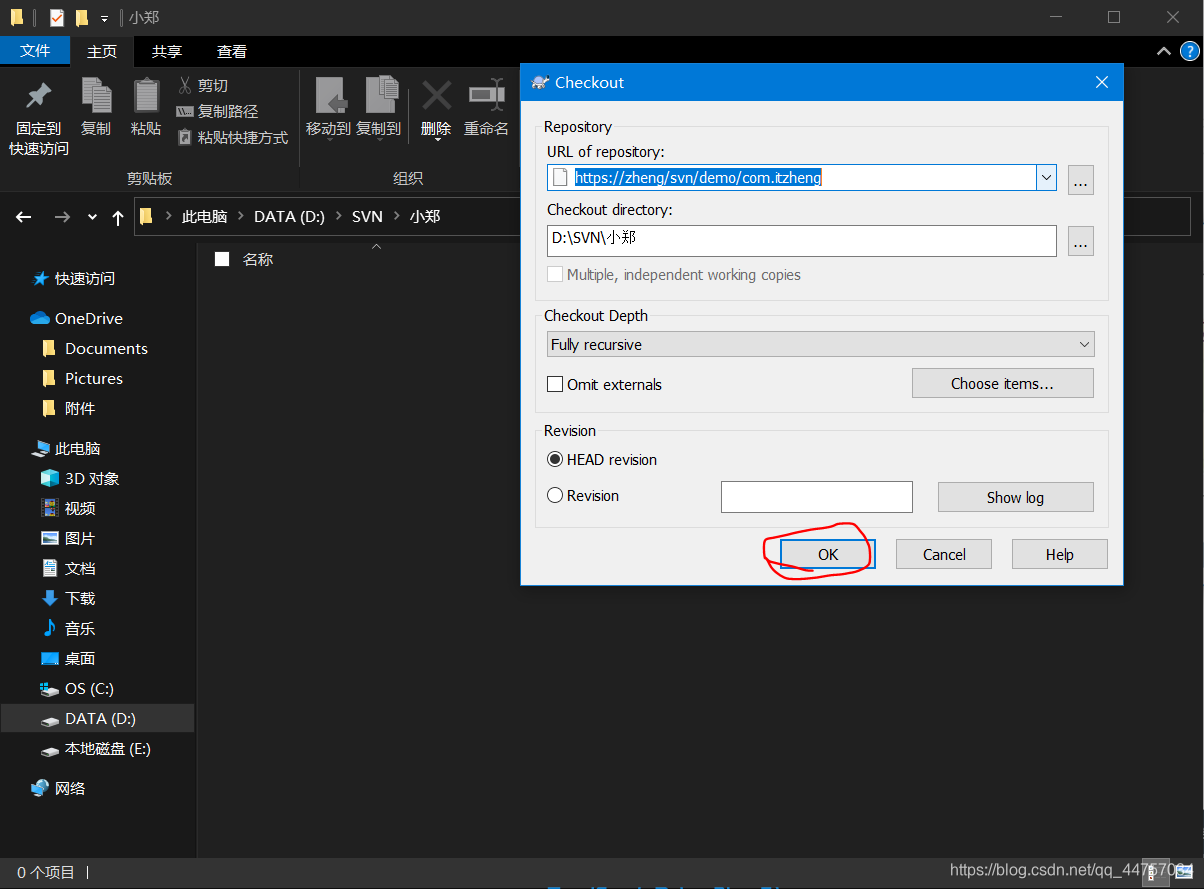Click the Pin to Quick Access icon

[x=38, y=96]
